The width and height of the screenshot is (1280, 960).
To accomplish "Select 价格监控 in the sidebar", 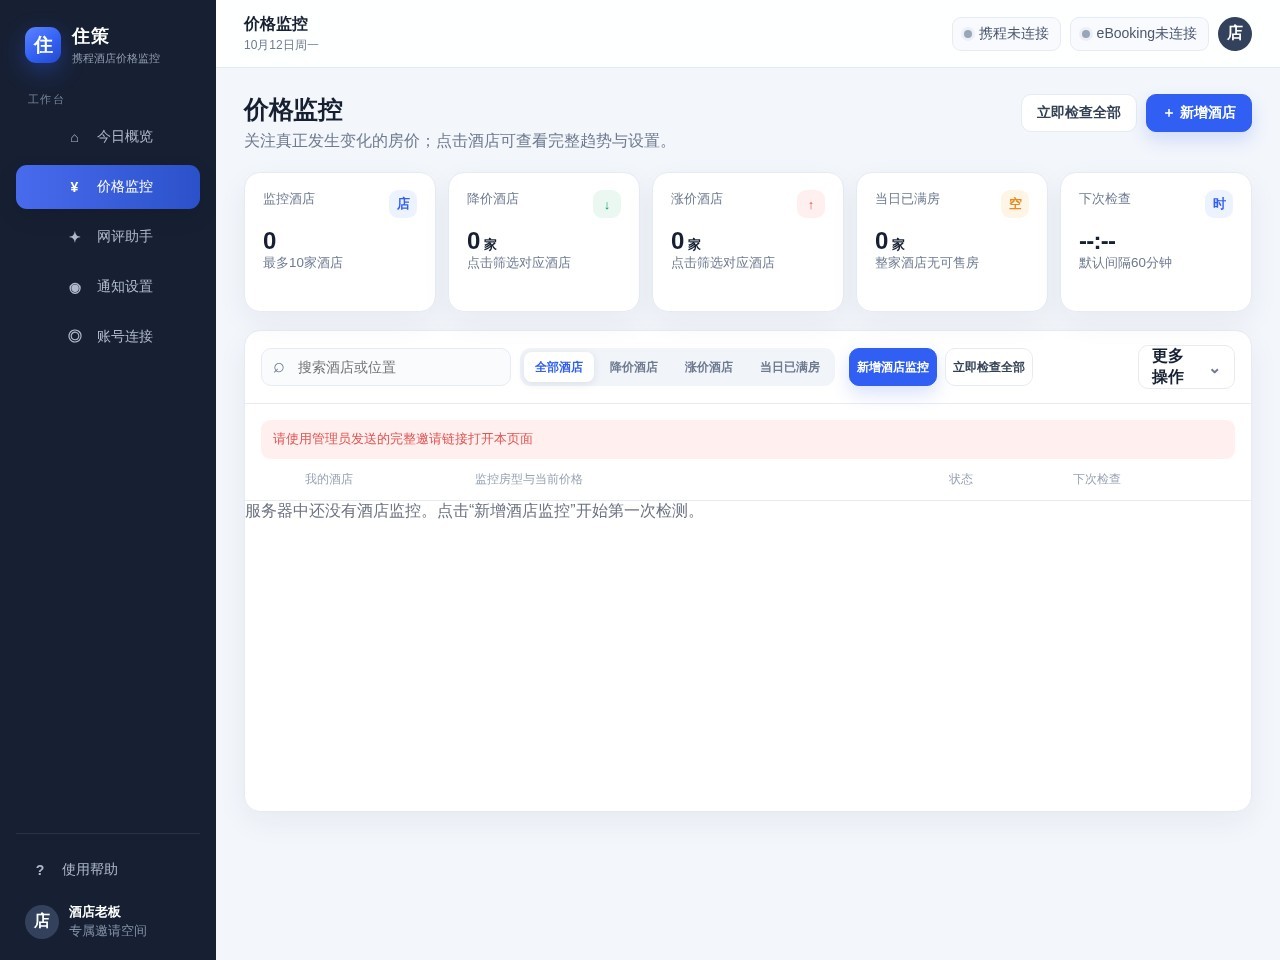I will 108,187.
